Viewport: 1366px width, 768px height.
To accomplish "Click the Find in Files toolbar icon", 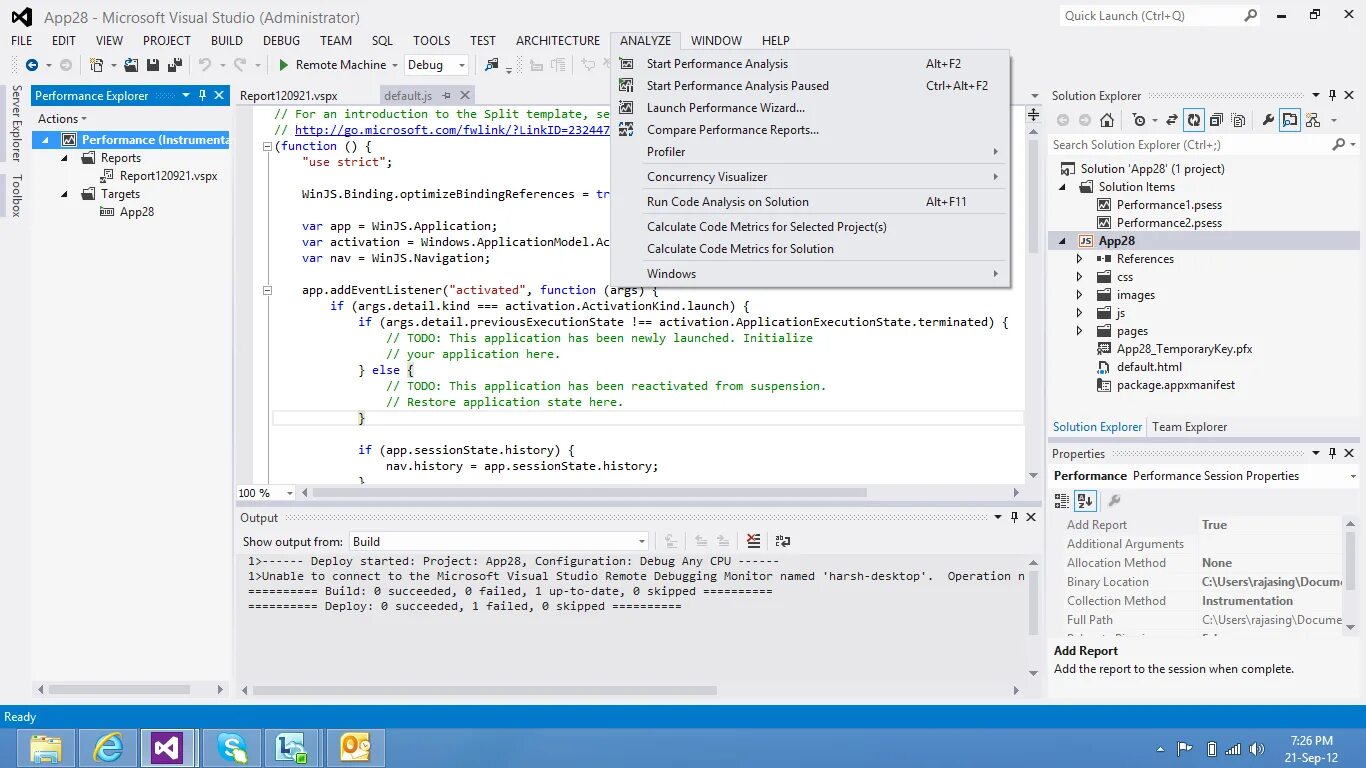I will 491,65.
